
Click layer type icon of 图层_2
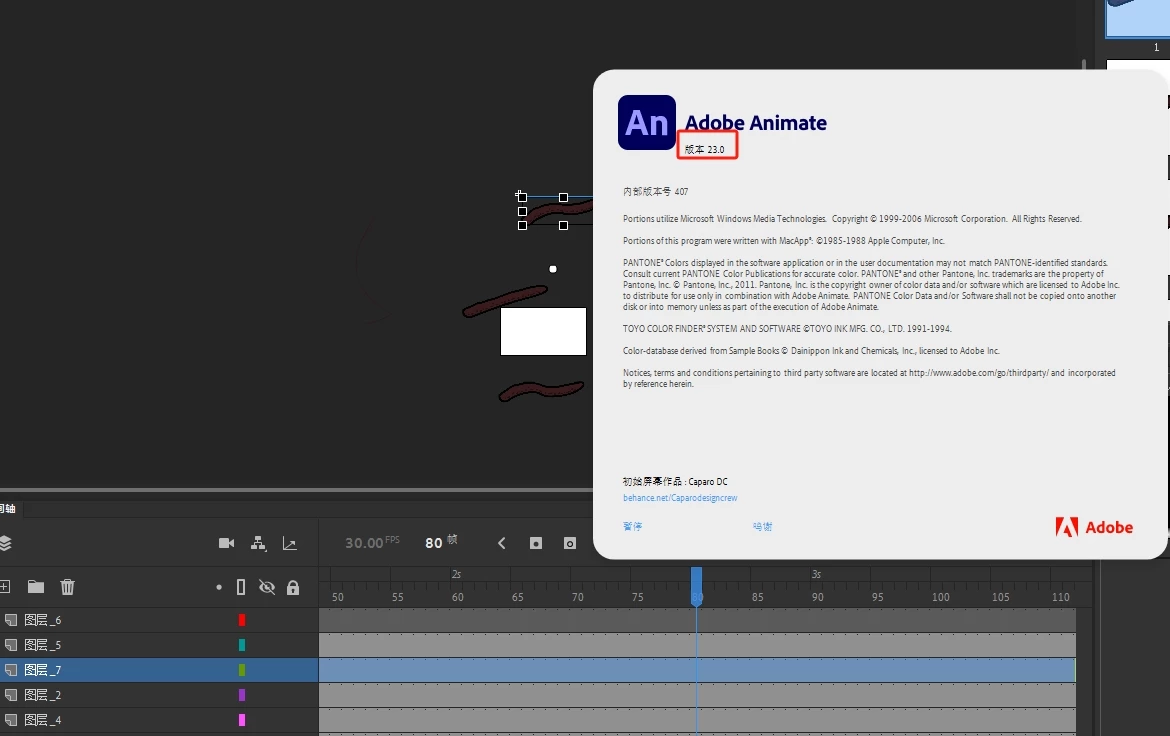(10, 695)
